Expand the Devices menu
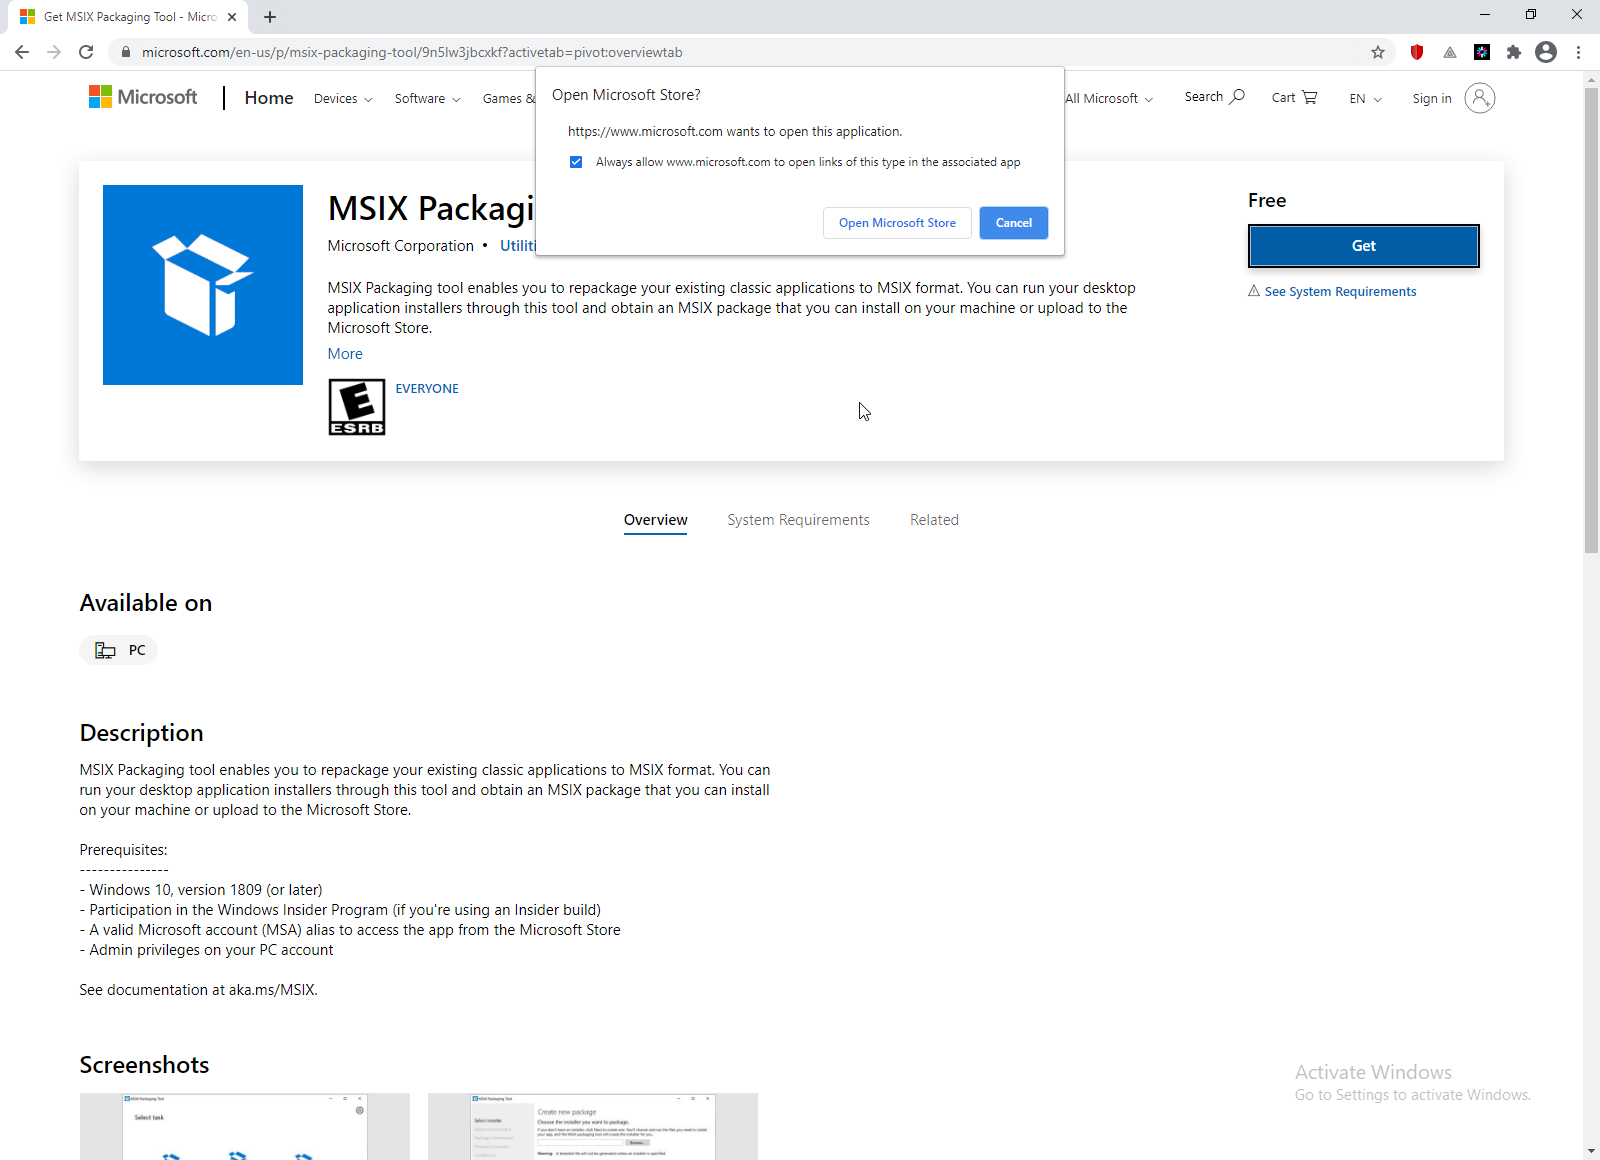1600x1160 pixels. click(343, 99)
